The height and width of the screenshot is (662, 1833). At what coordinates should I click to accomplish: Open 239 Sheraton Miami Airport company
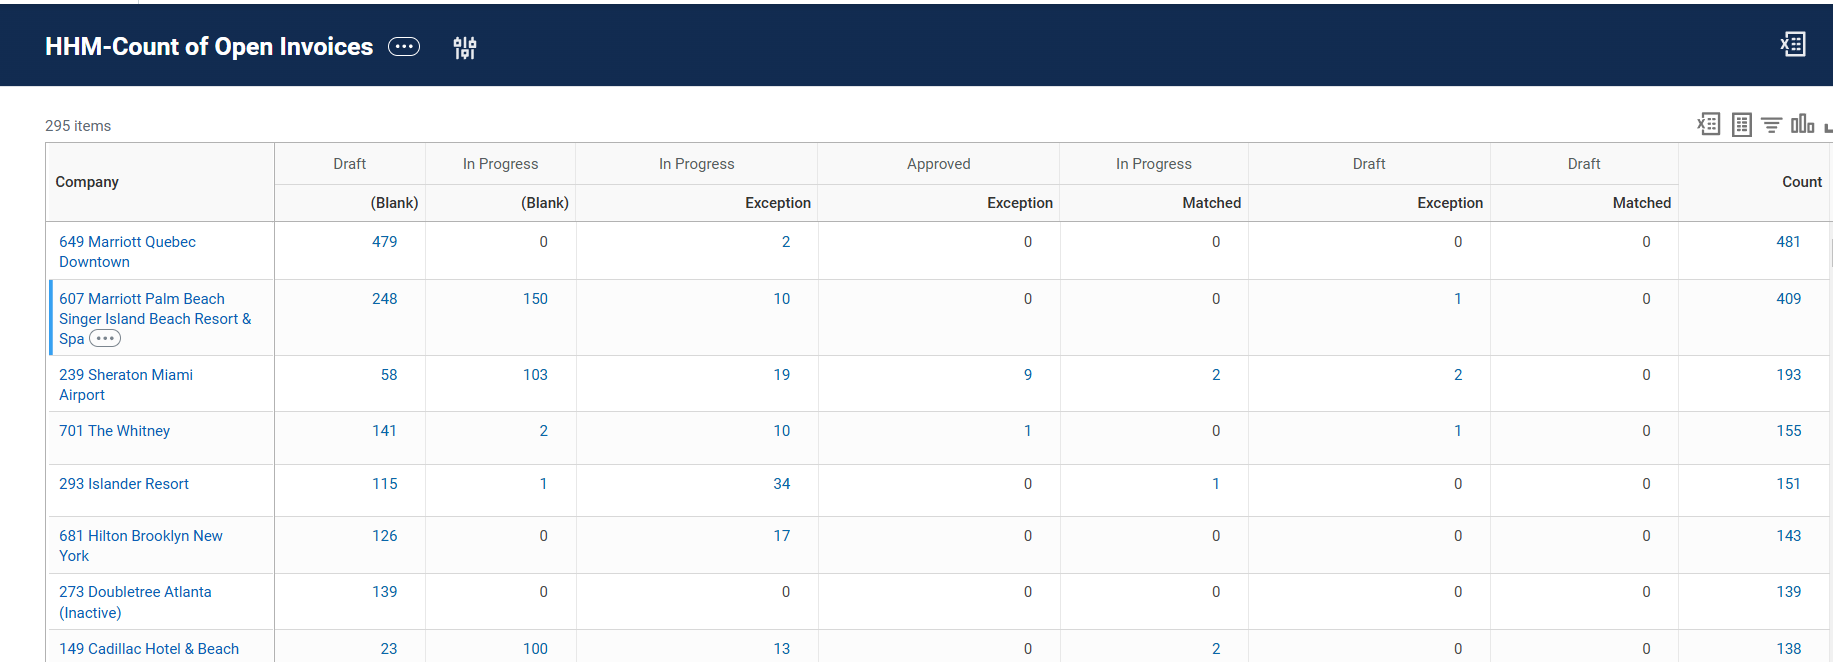point(126,385)
